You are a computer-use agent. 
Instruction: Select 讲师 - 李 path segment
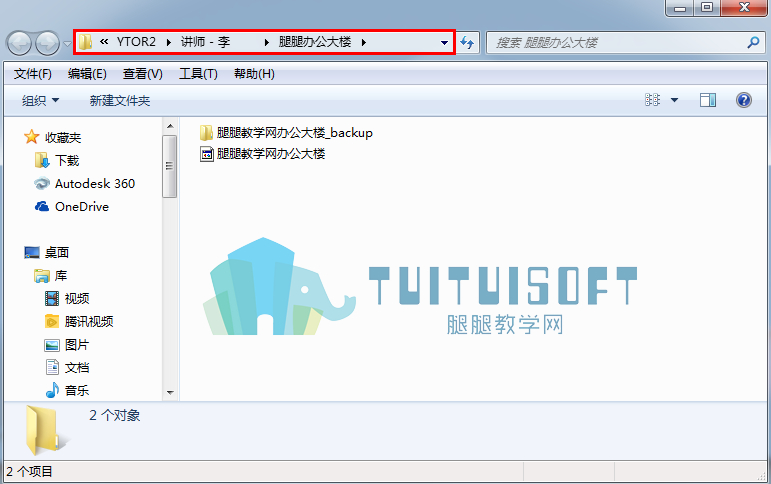point(206,42)
